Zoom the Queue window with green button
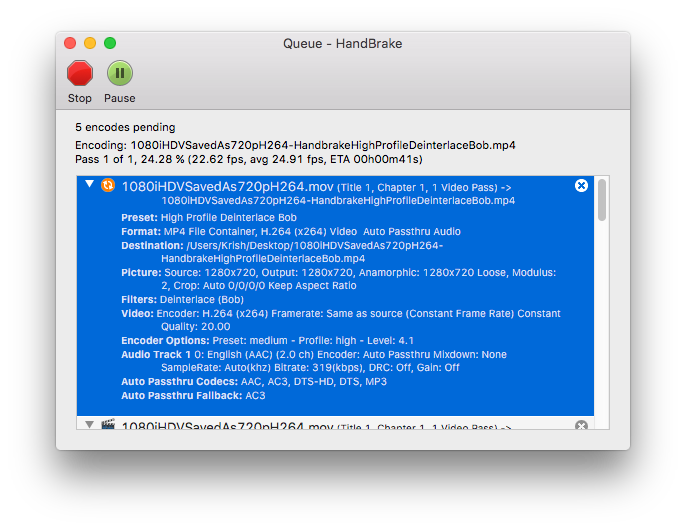The image size is (686, 530). point(110,43)
